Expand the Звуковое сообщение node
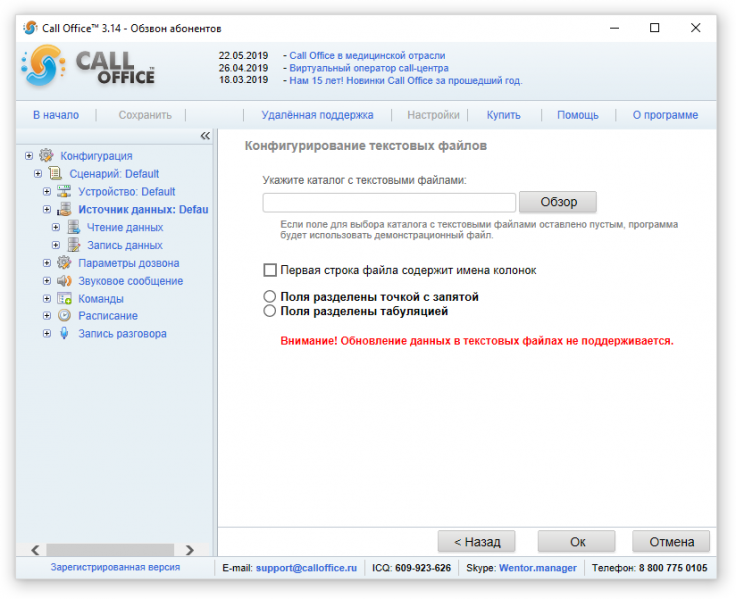The width and height of the screenshot is (736, 599). [x=47, y=281]
